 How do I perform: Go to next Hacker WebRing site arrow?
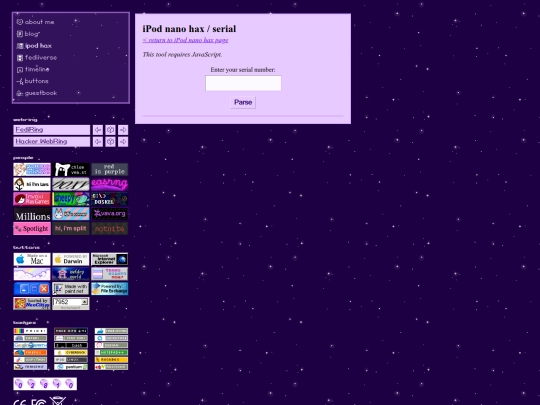tap(123, 142)
